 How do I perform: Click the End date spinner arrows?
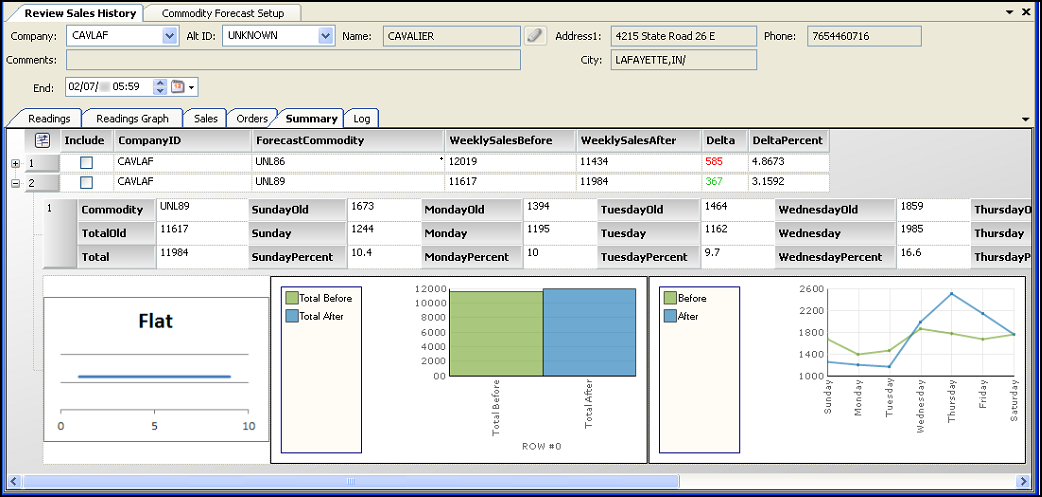160,87
